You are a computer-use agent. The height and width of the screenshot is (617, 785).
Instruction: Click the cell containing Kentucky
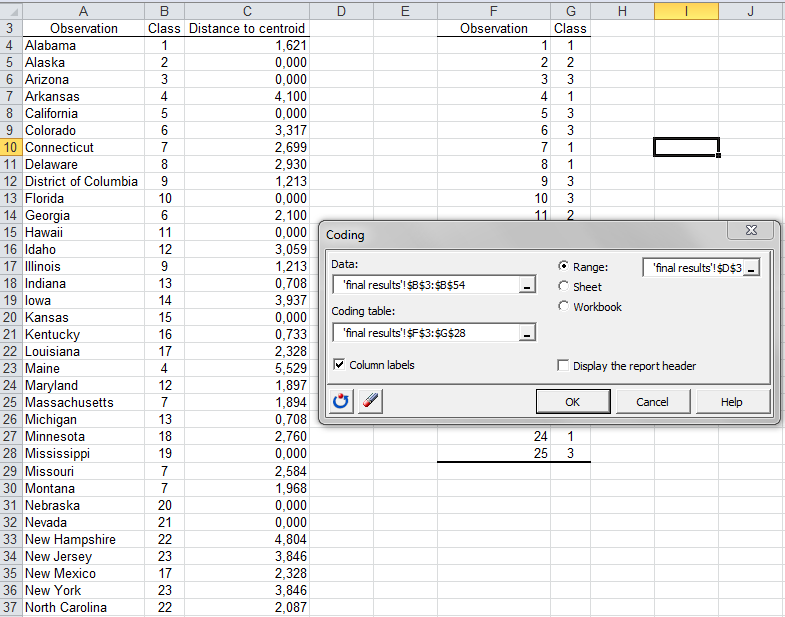coord(84,334)
